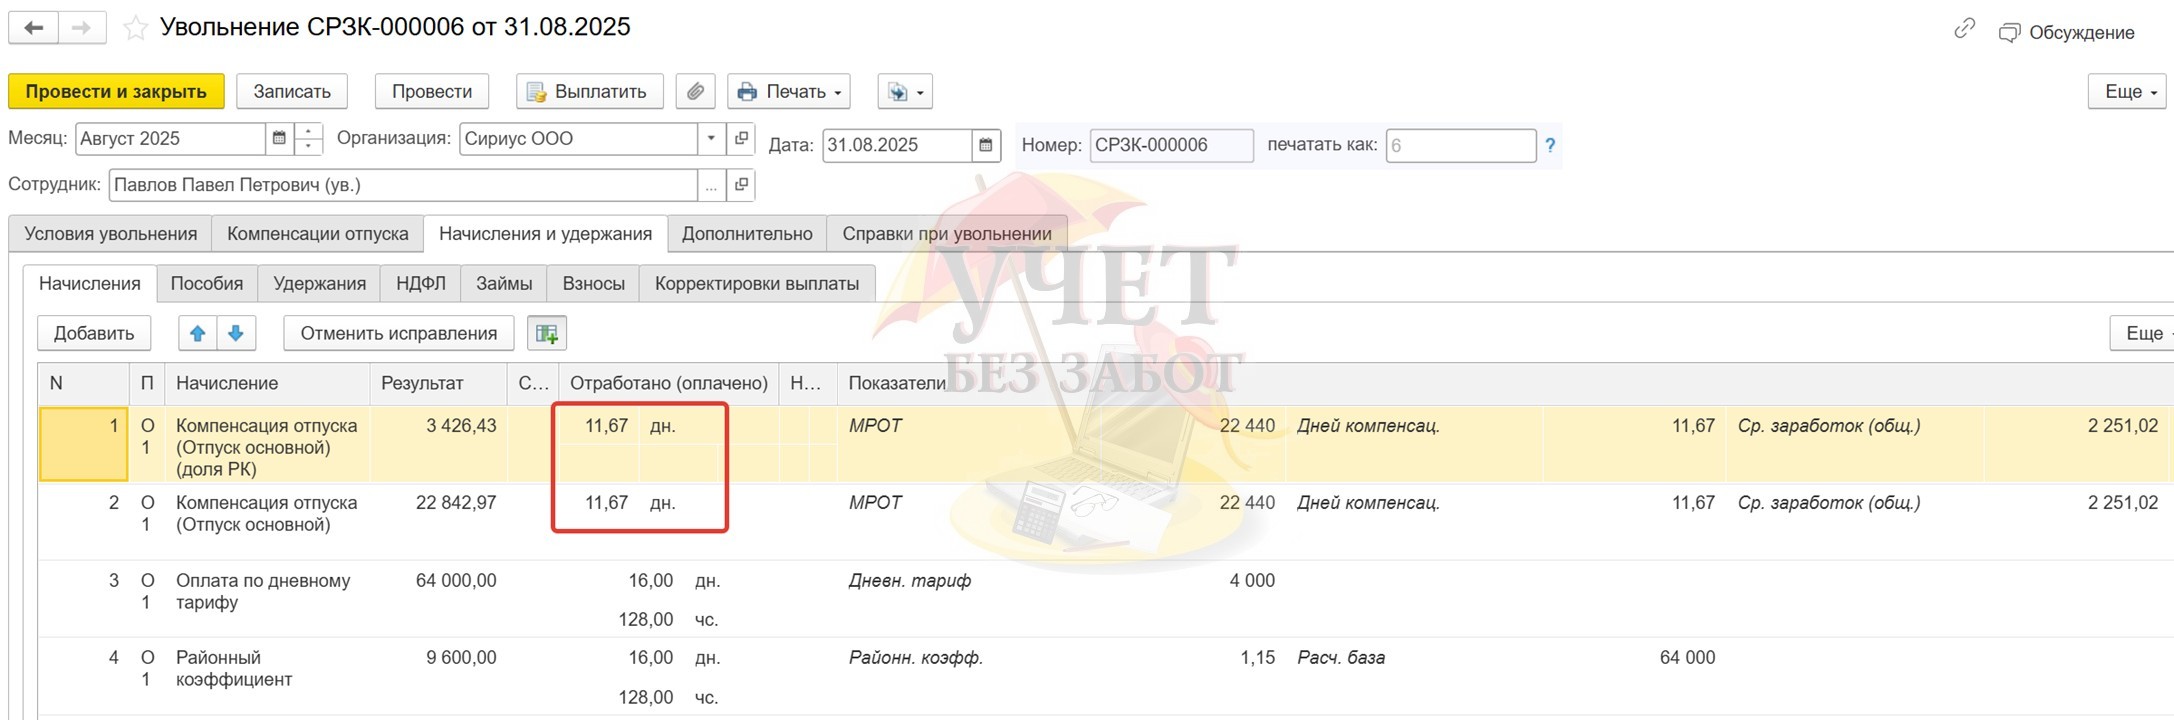This screenshot has width=2174, height=720.
Task: Open the calendar picker for Месяц field
Action: pyautogui.click(x=279, y=139)
